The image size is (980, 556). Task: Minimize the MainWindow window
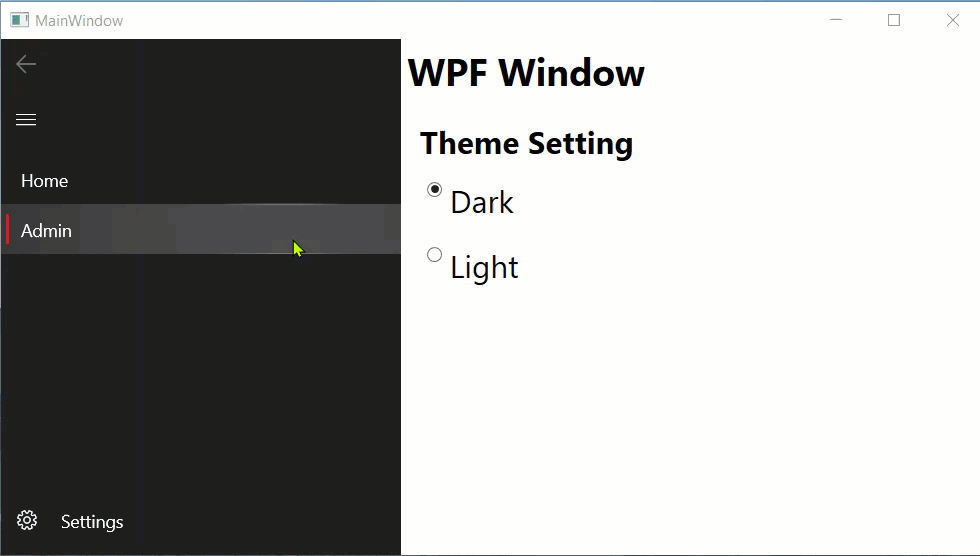pos(836,20)
